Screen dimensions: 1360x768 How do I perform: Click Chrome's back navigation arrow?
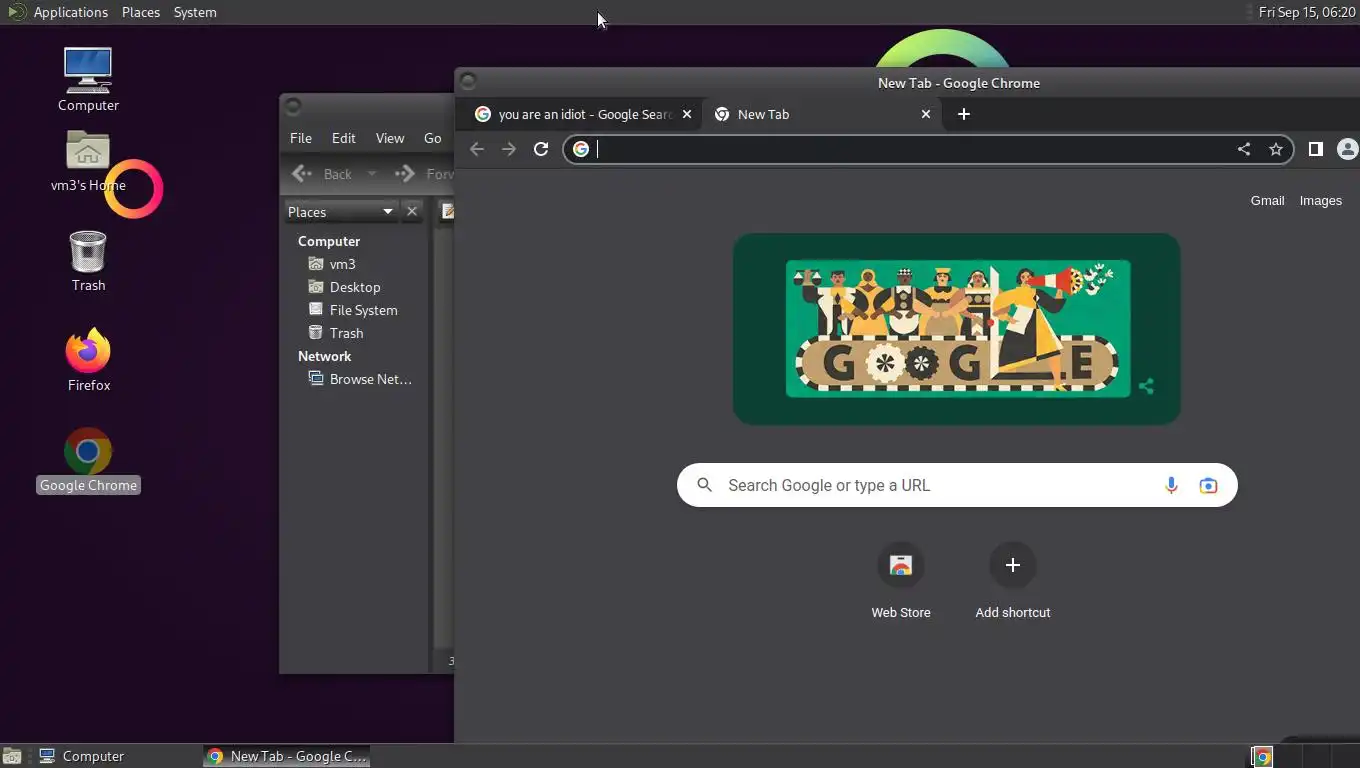[477, 149]
